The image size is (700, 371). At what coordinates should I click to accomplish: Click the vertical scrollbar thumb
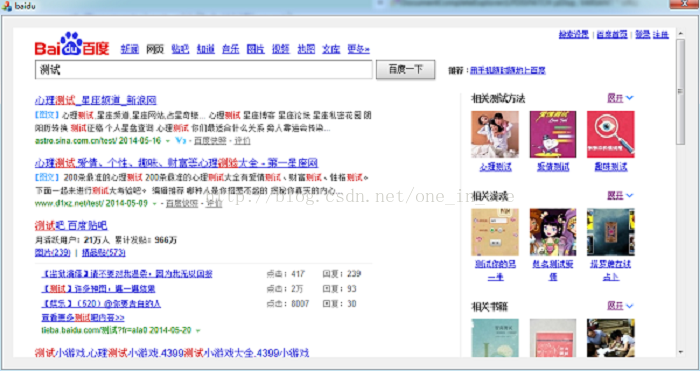(680, 92)
